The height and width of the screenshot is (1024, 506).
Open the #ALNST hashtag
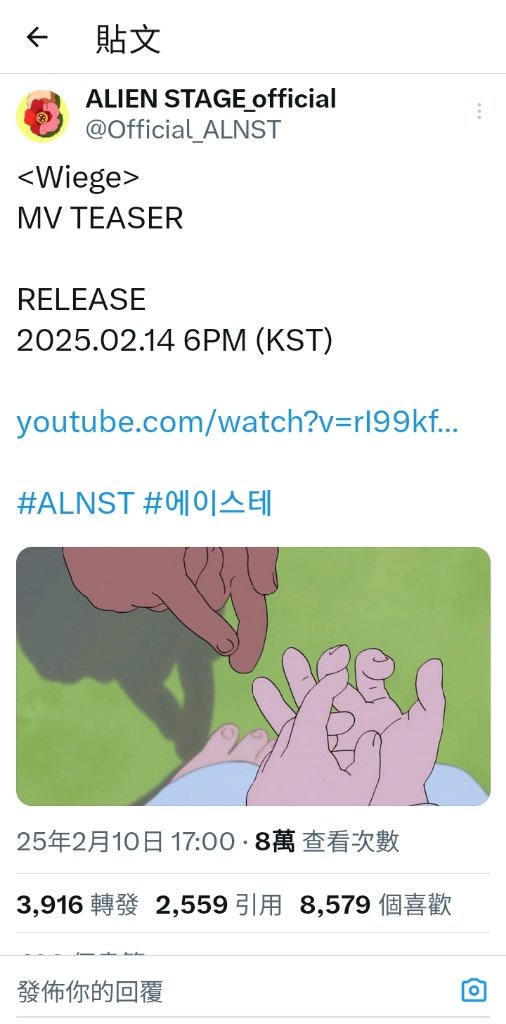click(75, 504)
